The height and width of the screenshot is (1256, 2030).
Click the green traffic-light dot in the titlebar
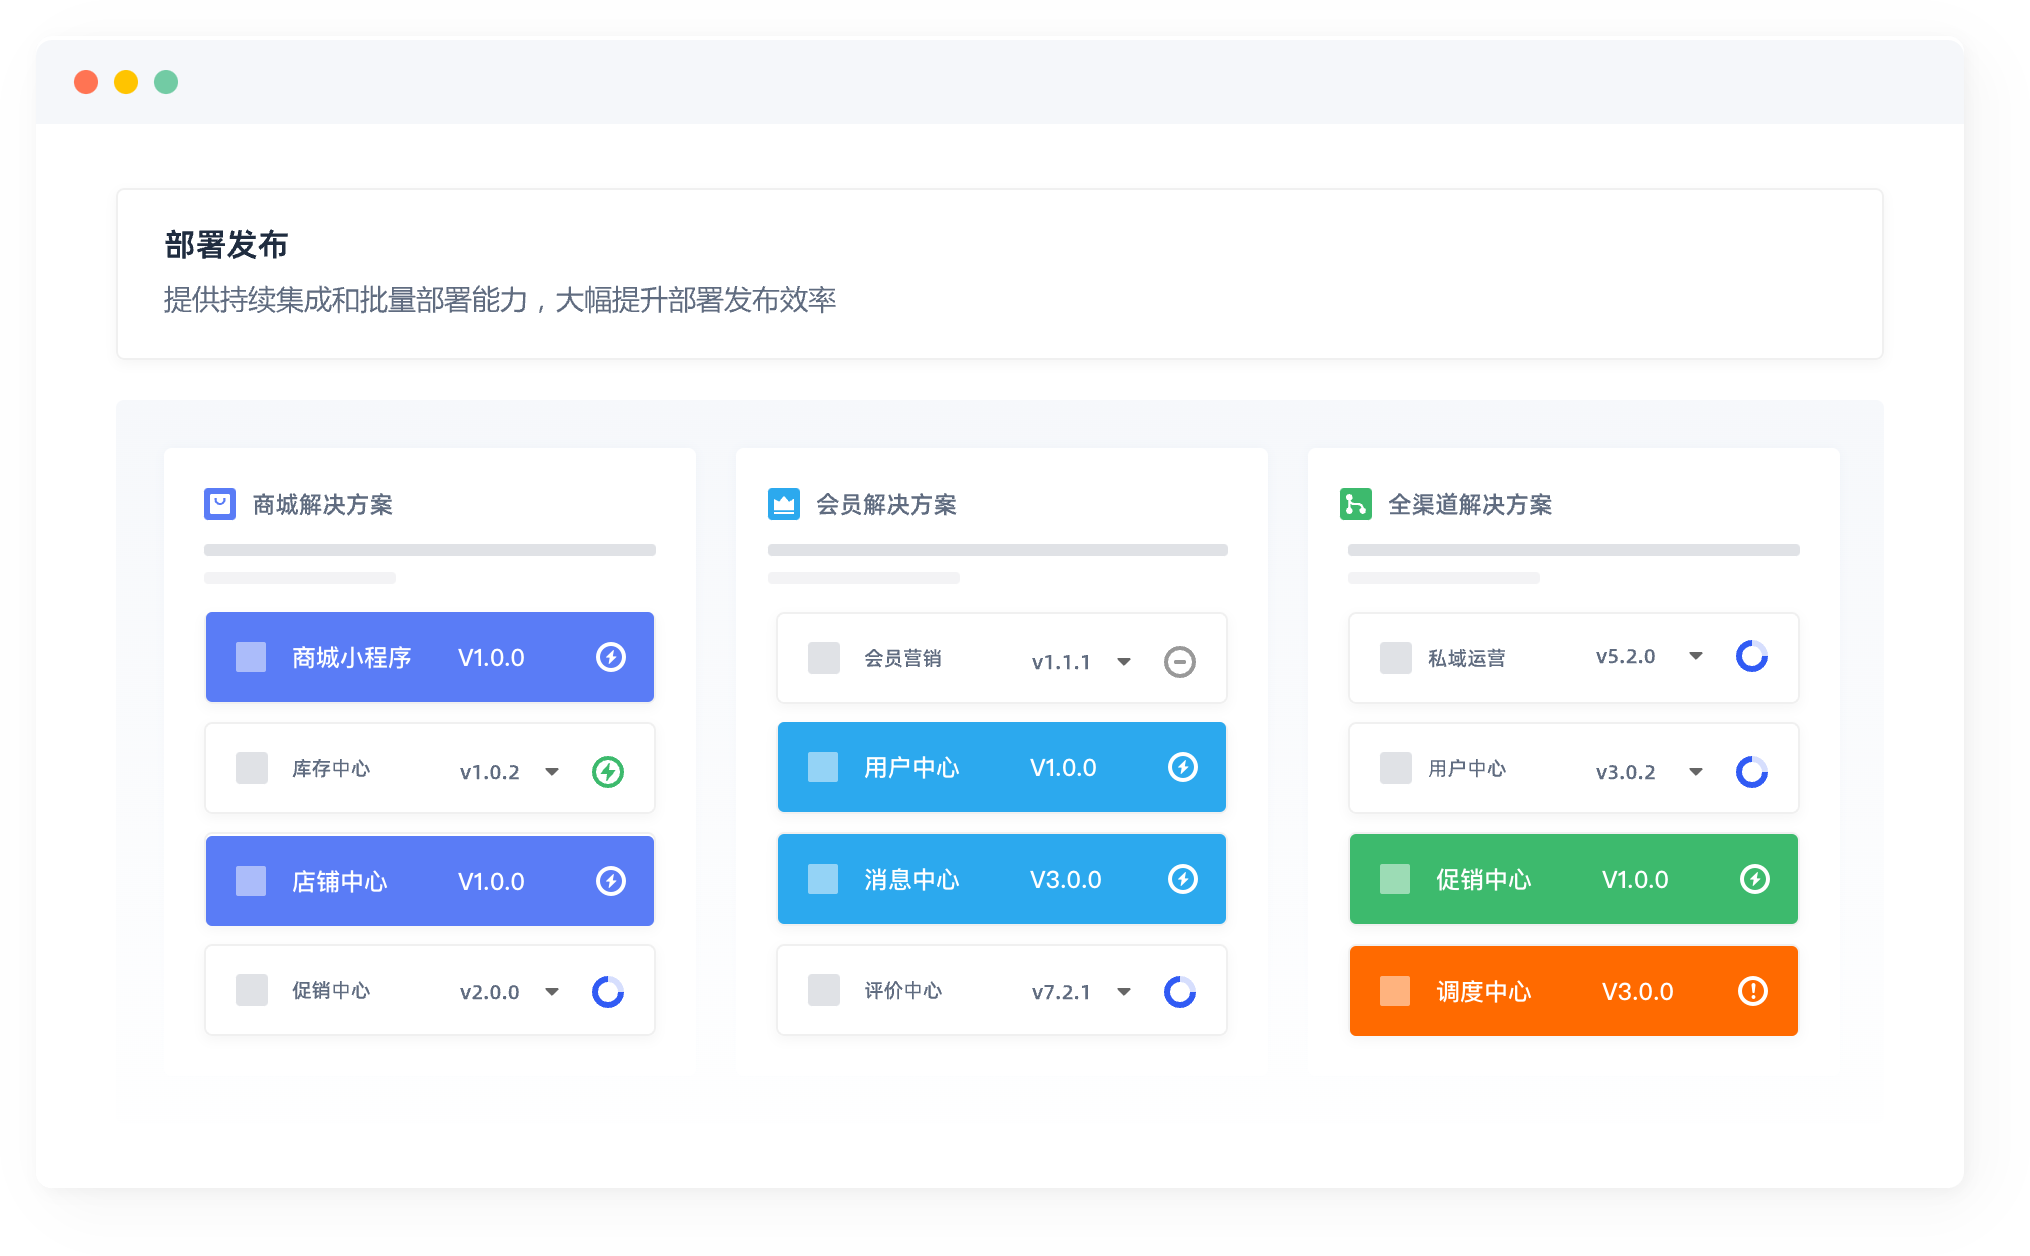click(166, 81)
